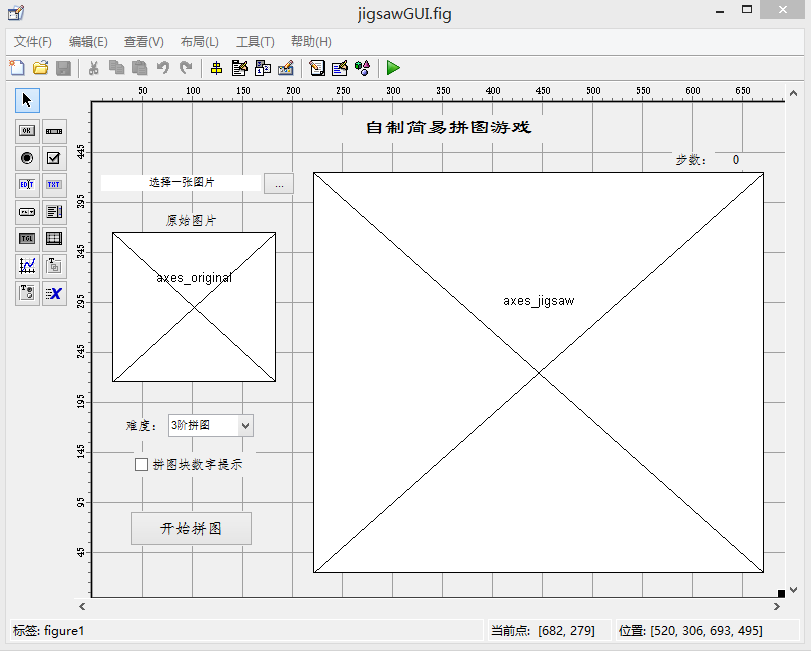This screenshot has width=811, height=651.
Task: Open the Align Objects tool
Action: [x=216, y=68]
